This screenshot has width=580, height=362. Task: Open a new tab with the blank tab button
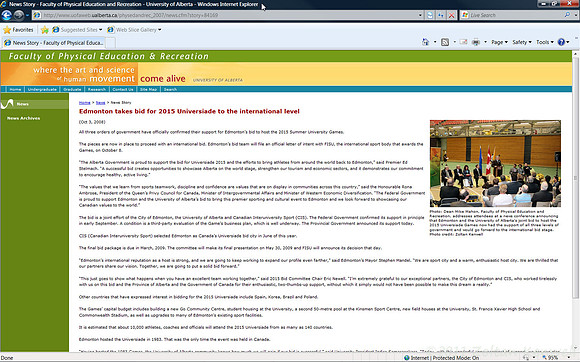click(111, 43)
